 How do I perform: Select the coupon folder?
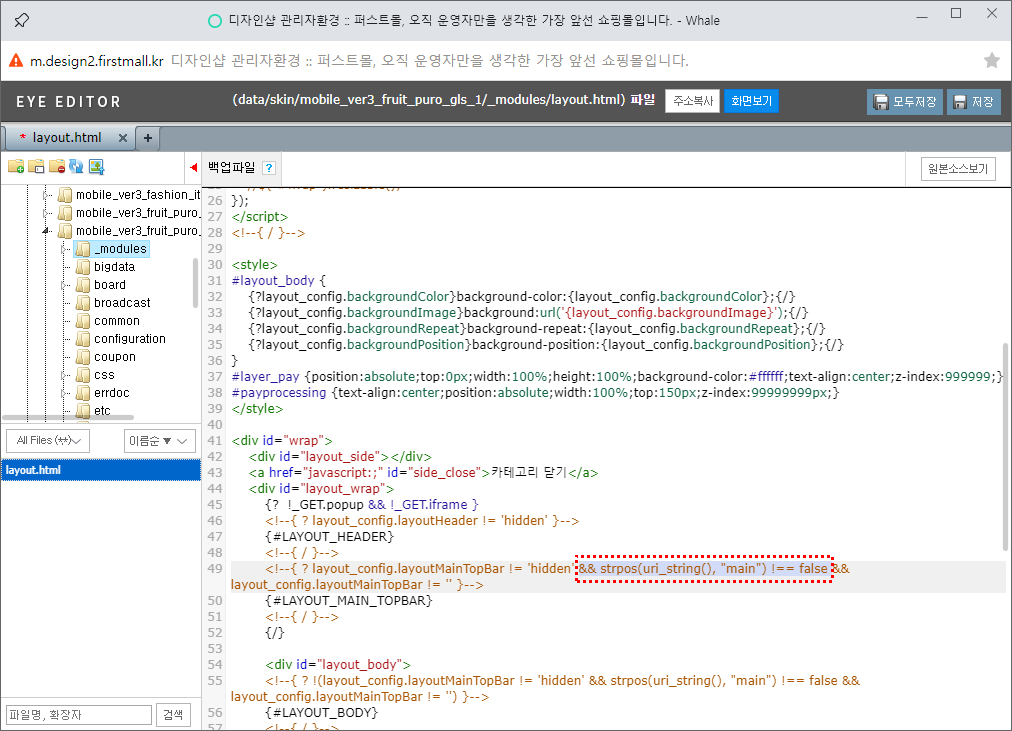pos(115,357)
